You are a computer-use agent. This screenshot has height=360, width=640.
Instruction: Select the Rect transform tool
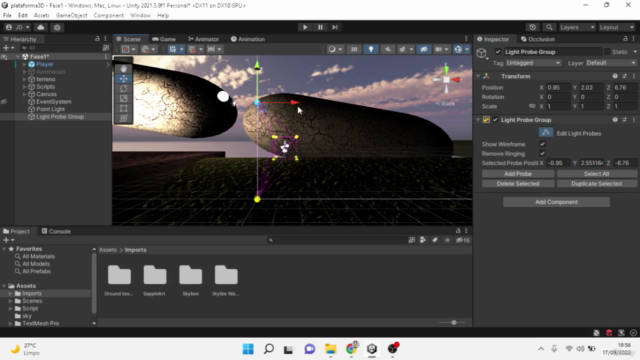(x=124, y=108)
